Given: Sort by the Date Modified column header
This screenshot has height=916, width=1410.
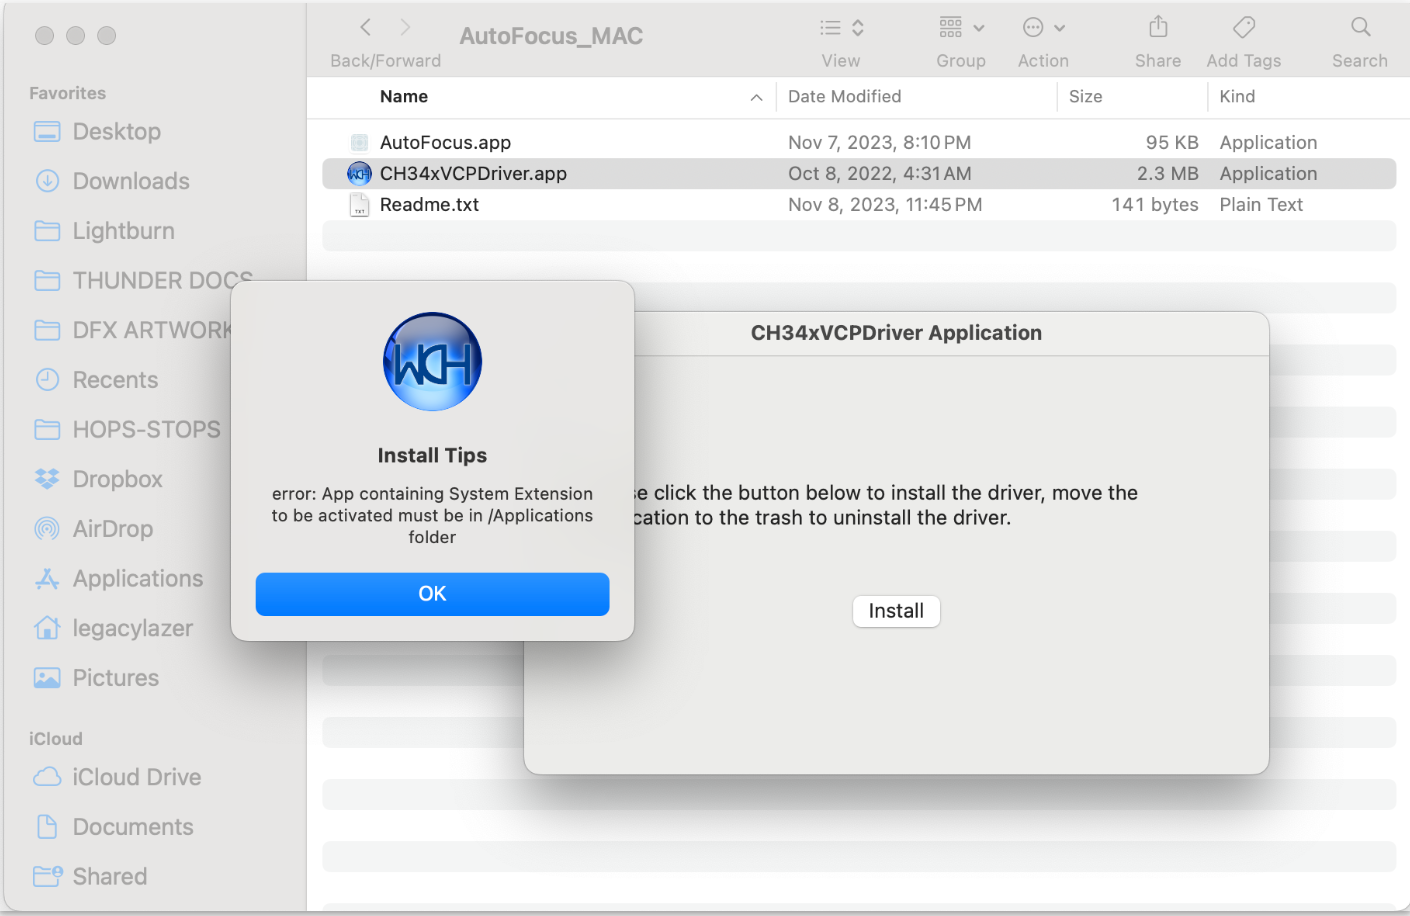Looking at the screenshot, I should pyautogui.click(x=845, y=97).
